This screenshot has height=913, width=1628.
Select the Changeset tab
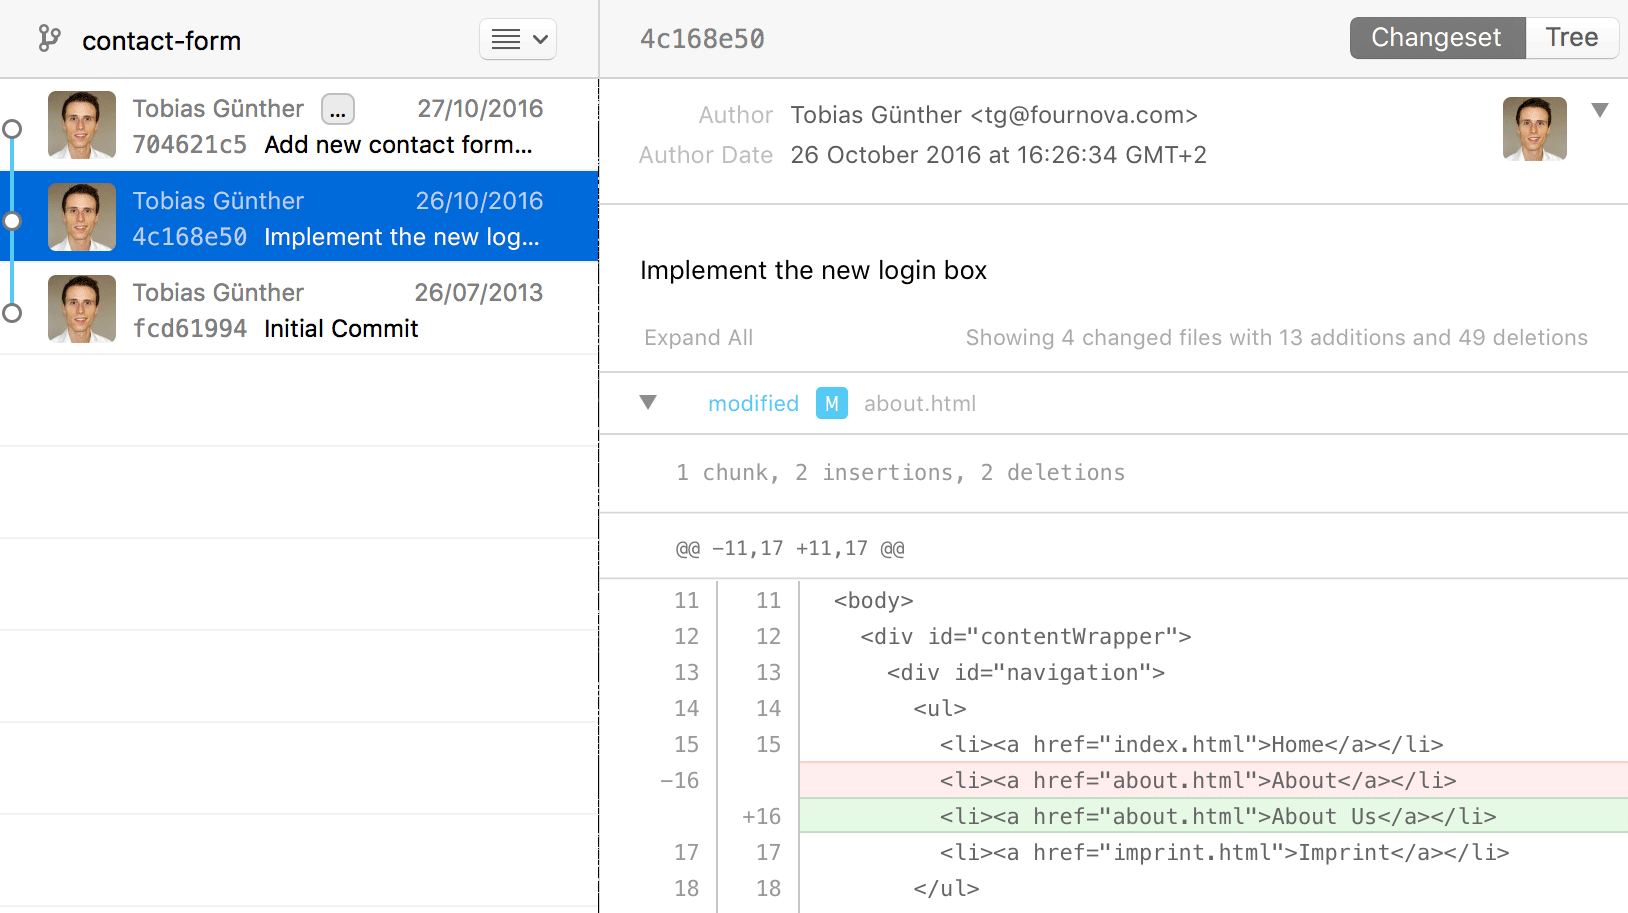1437,37
